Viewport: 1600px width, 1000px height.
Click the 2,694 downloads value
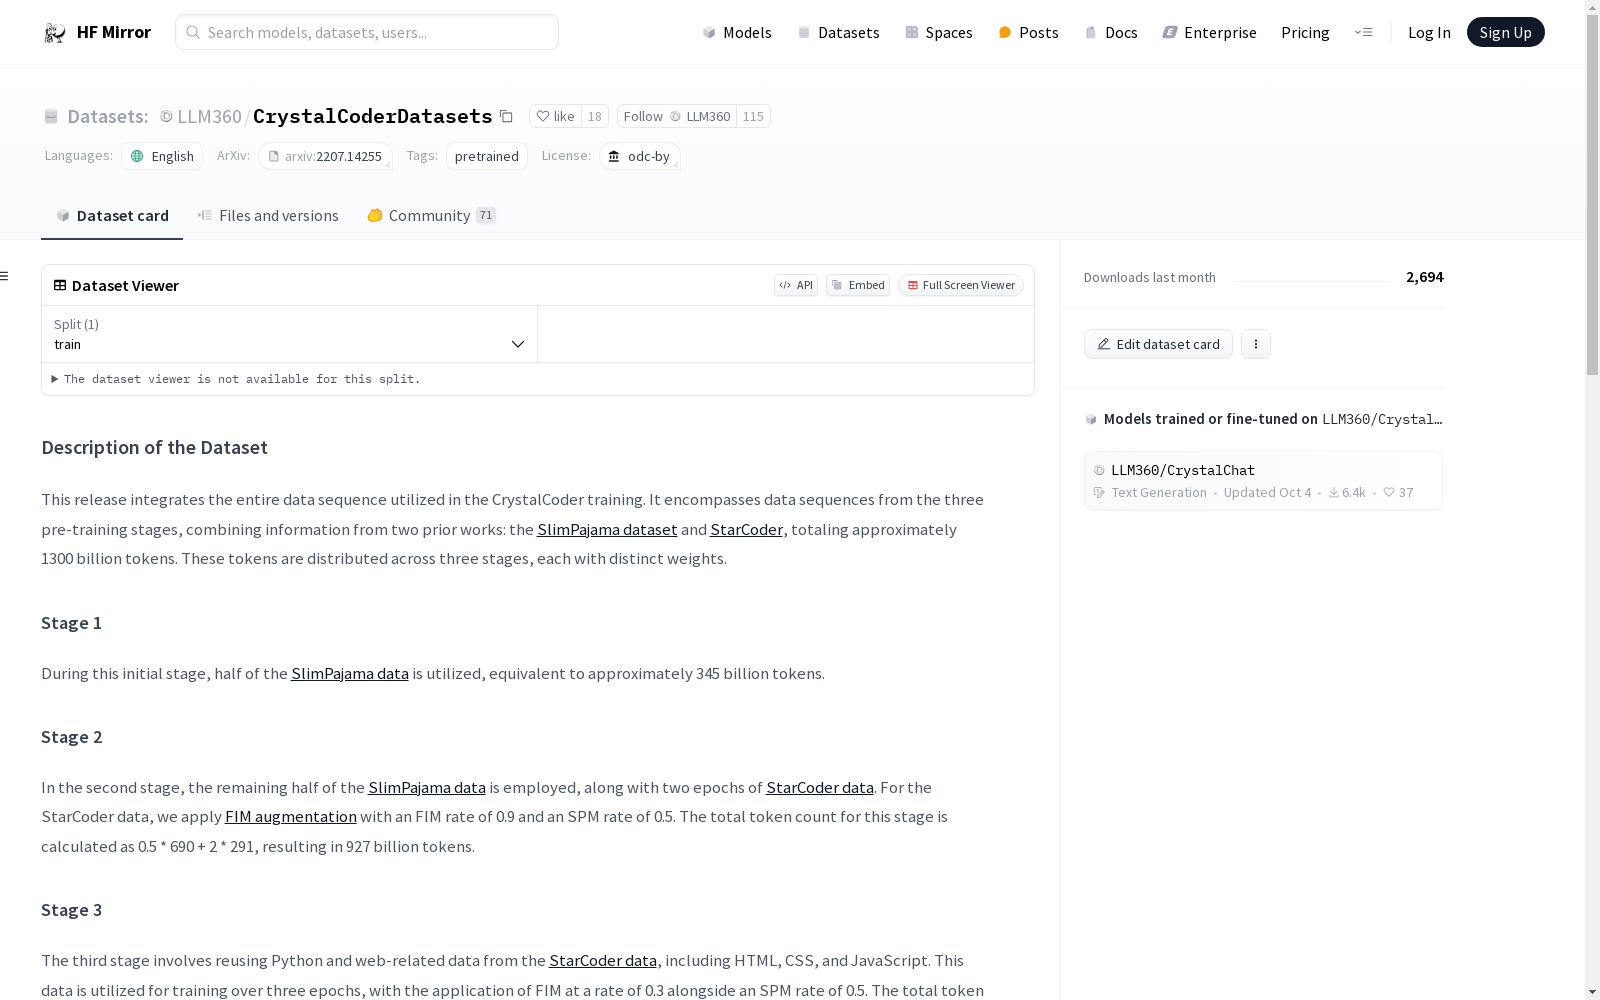click(x=1425, y=278)
